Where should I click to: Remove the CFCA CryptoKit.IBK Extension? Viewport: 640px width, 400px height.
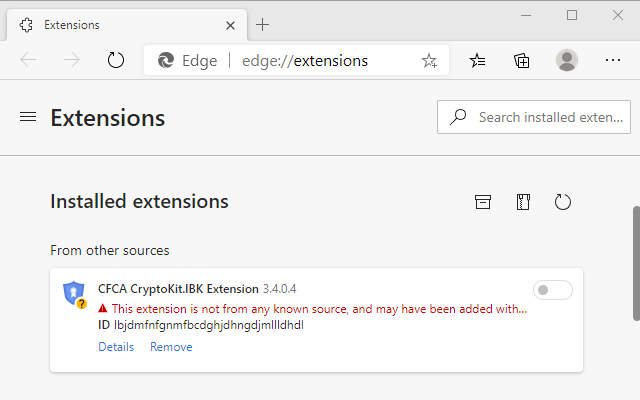(171, 347)
